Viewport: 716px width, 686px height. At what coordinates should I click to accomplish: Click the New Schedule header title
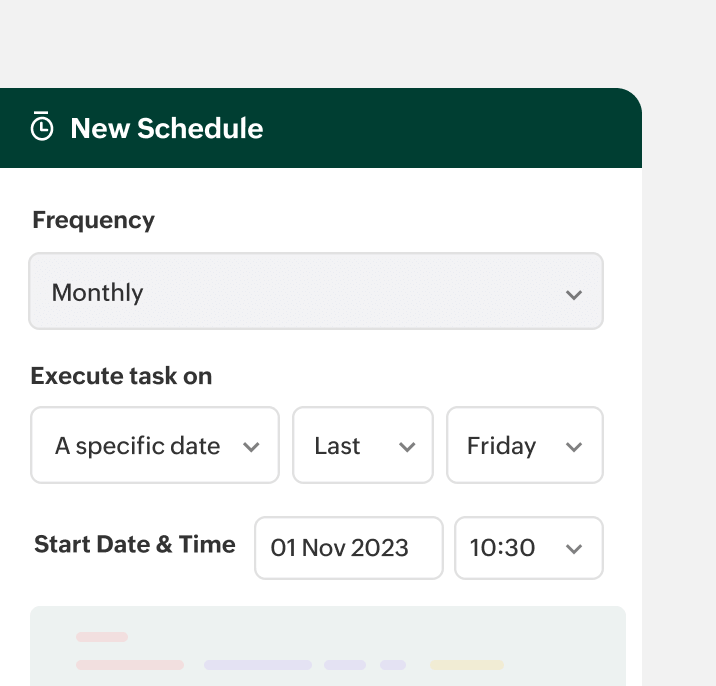pyautogui.click(x=167, y=129)
